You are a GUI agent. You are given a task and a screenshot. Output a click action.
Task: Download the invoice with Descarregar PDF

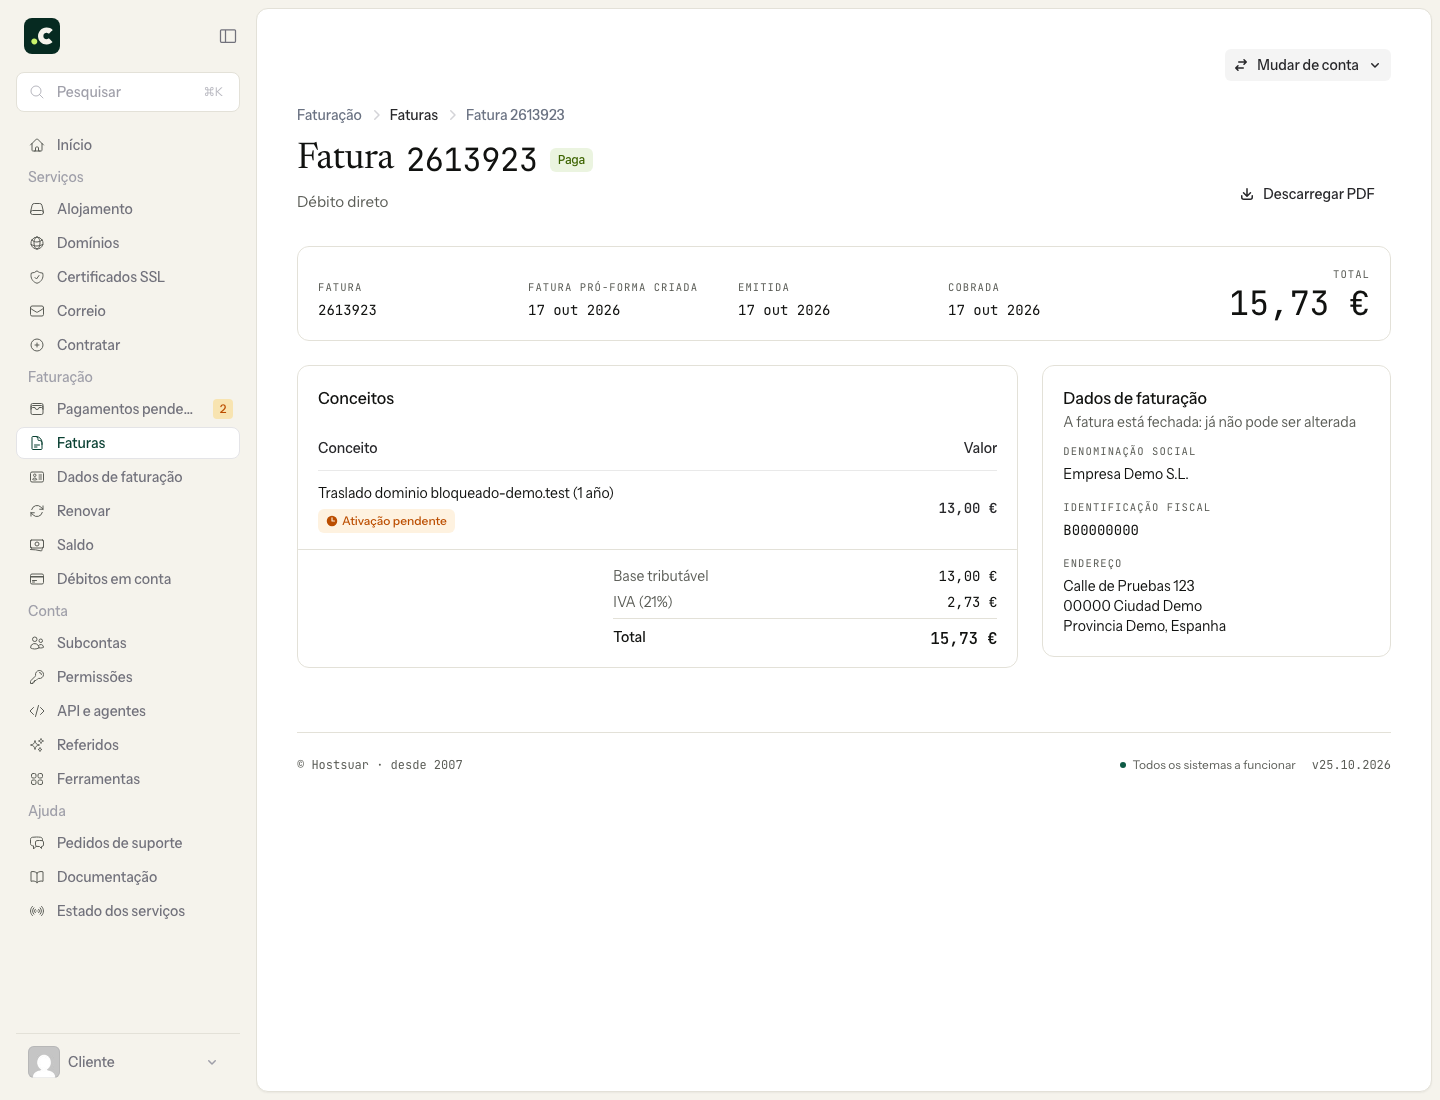[1308, 194]
